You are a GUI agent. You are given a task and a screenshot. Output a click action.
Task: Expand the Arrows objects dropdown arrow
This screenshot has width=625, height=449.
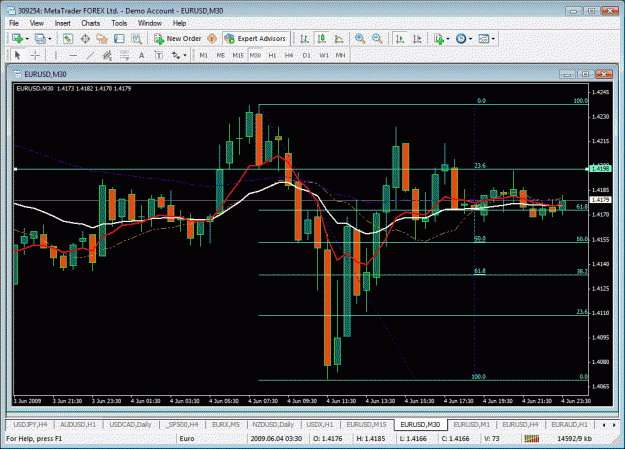click(x=185, y=55)
